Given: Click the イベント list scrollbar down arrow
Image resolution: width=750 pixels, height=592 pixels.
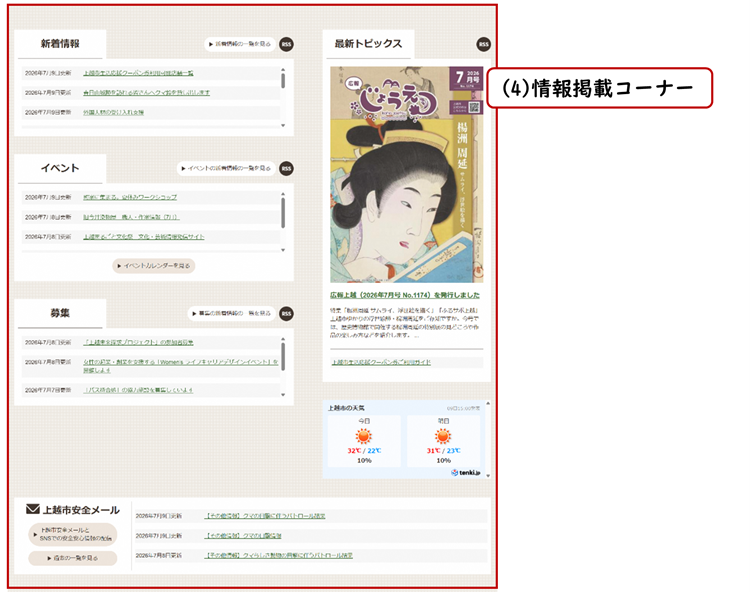Looking at the screenshot, I should [283, 250].
